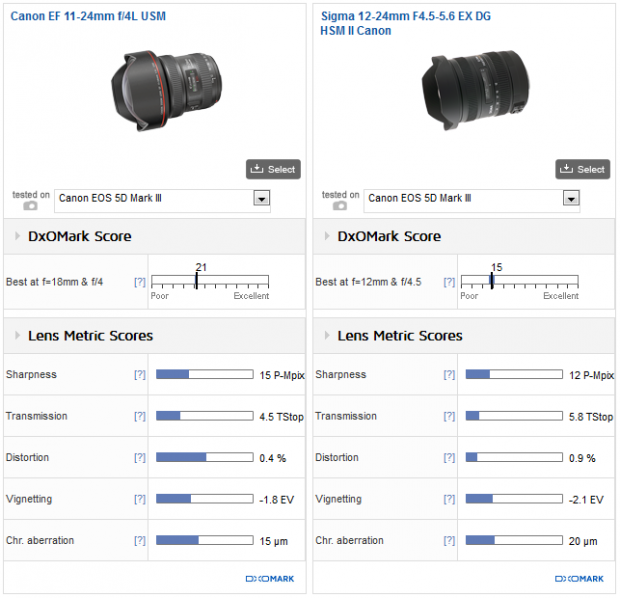Click the DxOMark logo under the Canon panel

270,579
